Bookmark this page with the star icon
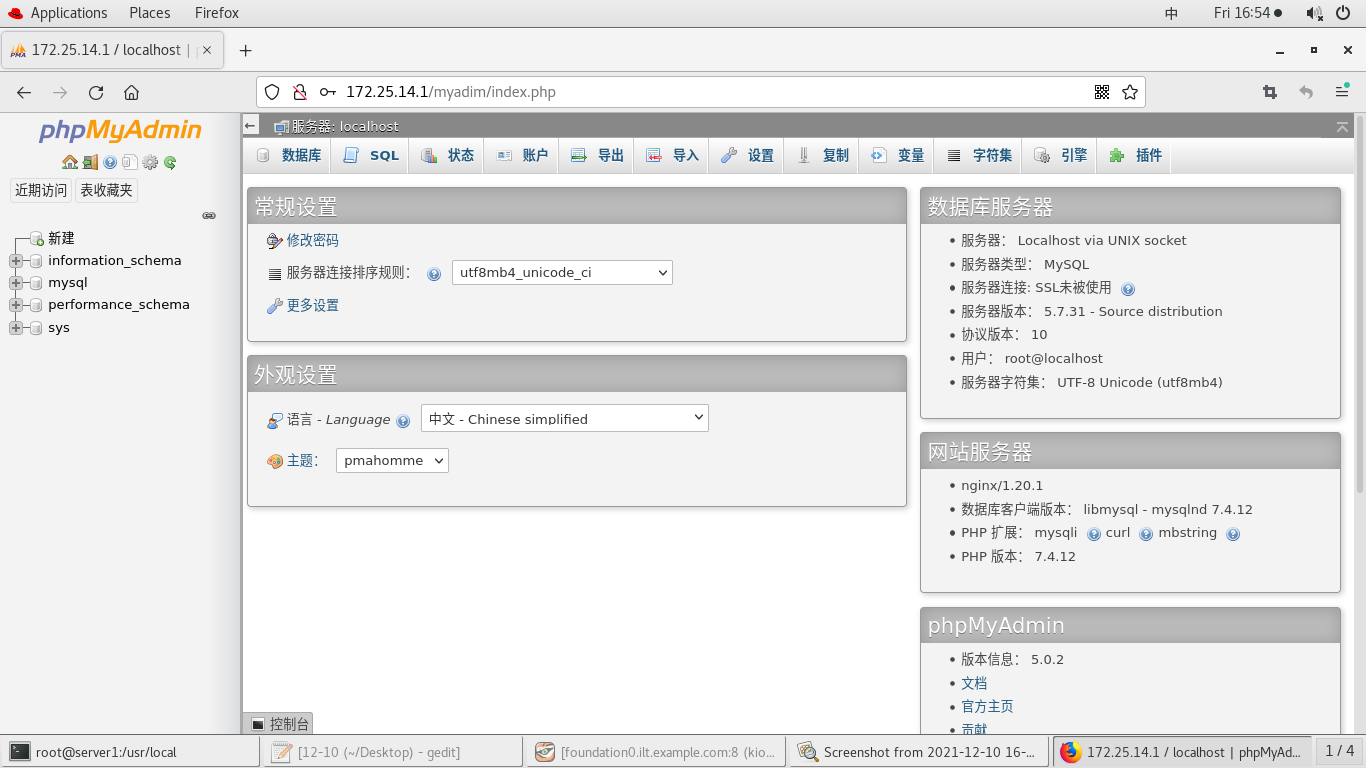Viewport: 1366px width, 768px height. click(x=1130, y=92)
